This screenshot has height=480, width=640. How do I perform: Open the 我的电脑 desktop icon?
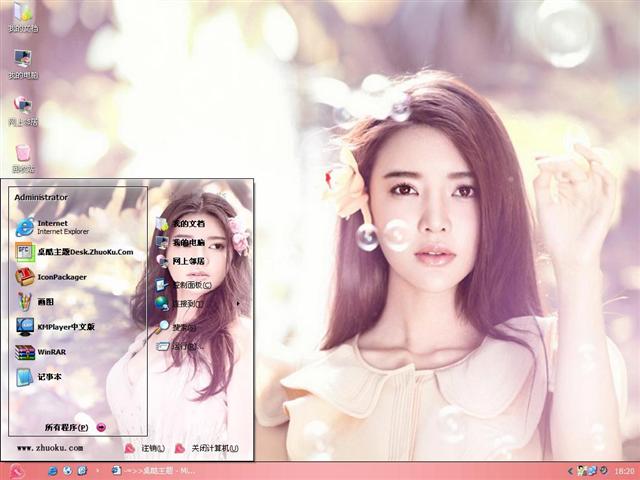click(23, 64)
